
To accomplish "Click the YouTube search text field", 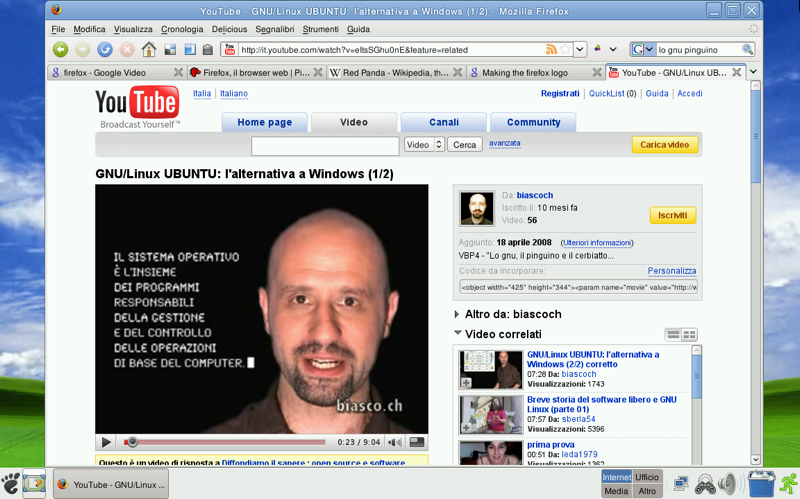I will 325,146.
